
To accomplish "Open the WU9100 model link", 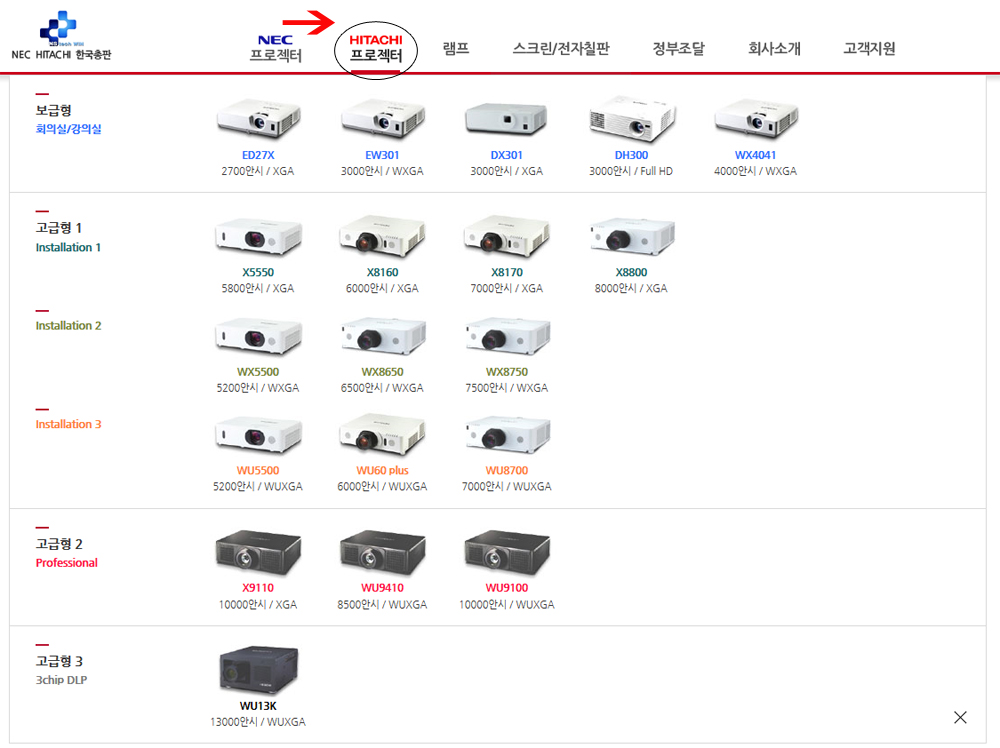I will [507, 588].
